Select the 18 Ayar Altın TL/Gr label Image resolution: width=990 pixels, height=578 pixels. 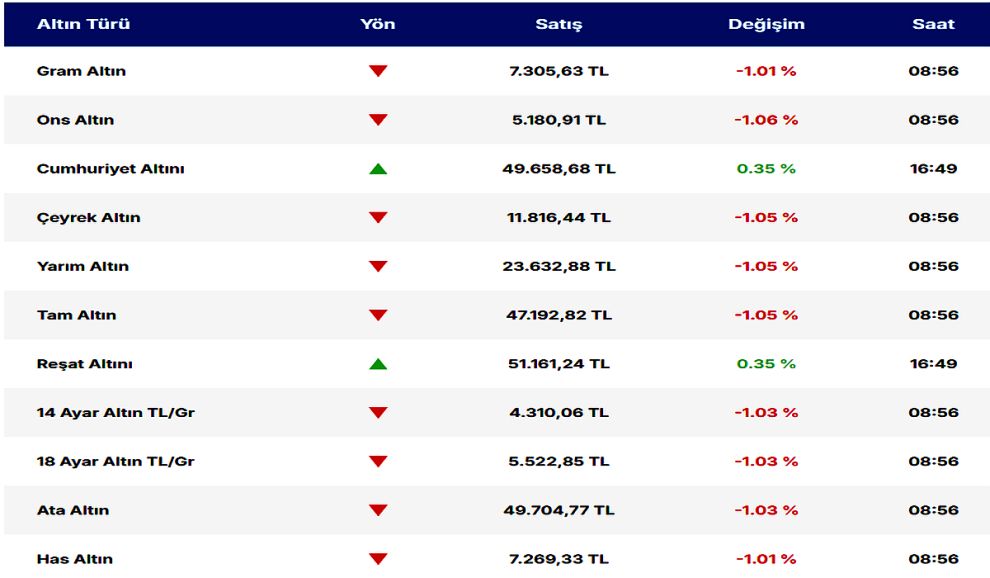(115, 462)
